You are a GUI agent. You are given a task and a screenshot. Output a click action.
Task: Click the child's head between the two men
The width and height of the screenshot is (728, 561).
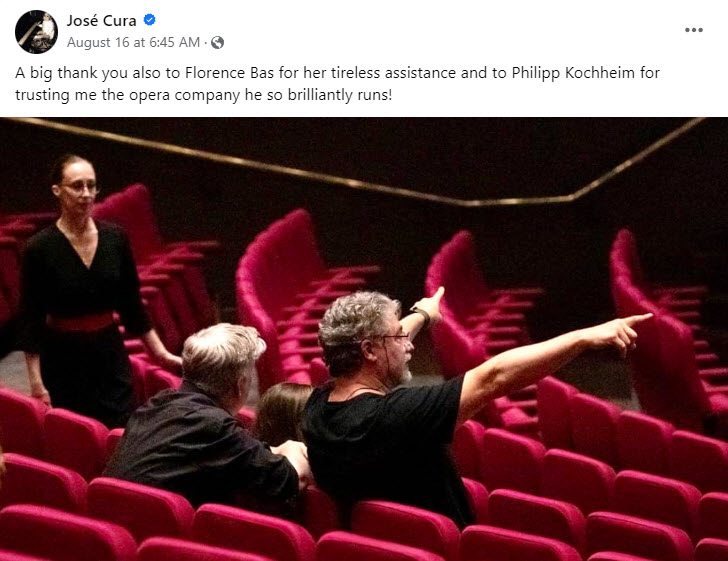point(282,411)
